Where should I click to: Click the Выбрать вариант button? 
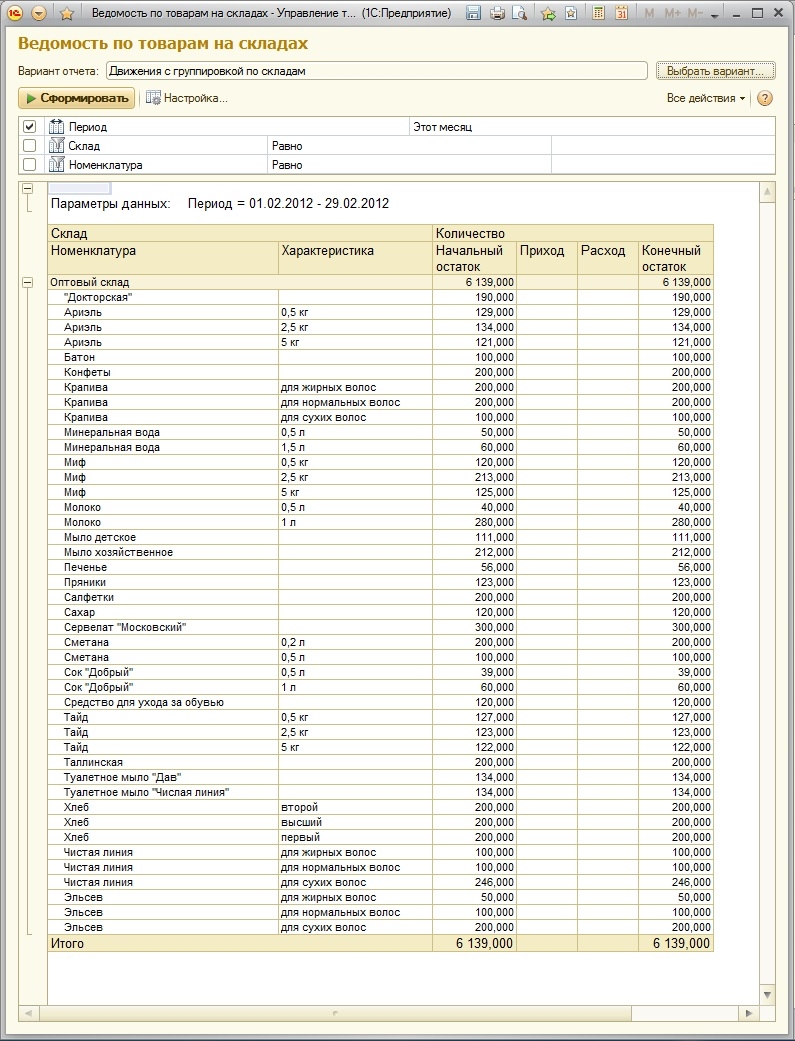715,71
